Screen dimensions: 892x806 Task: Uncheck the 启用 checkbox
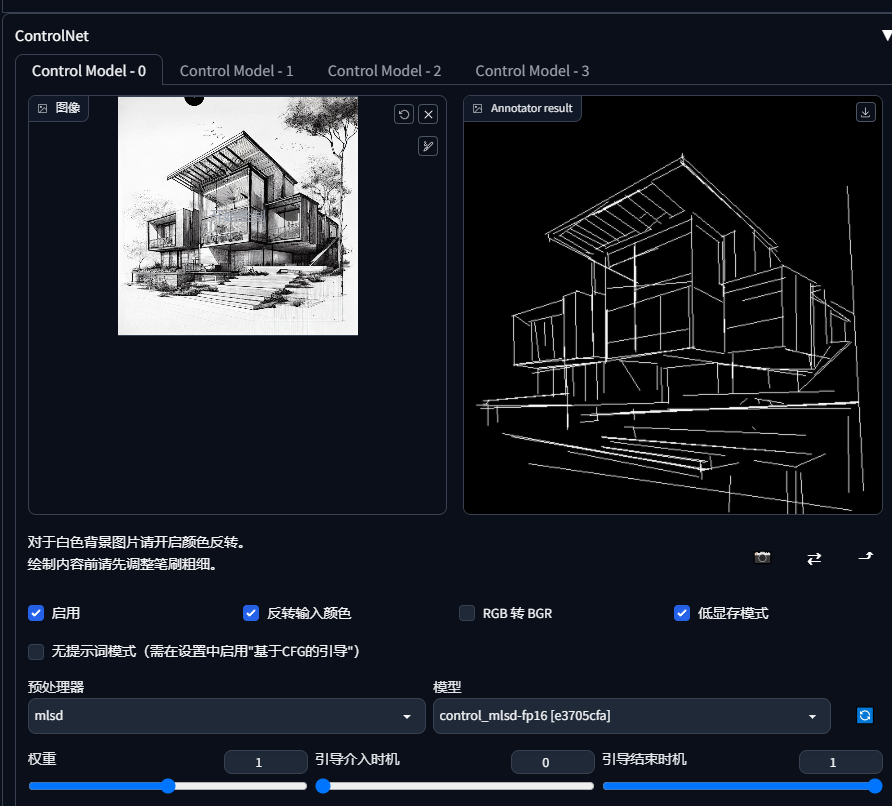36,613
